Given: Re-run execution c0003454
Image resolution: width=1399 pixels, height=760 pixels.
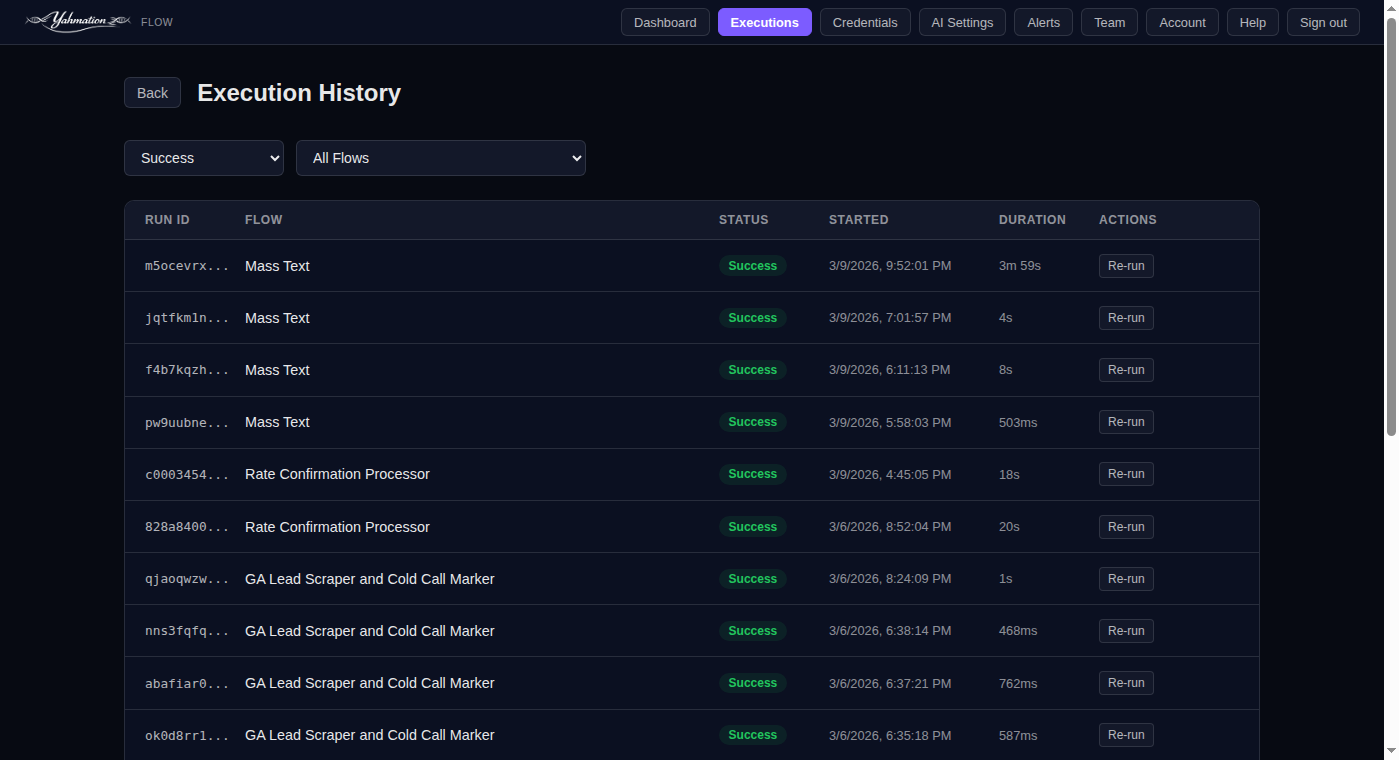Looking at the screenshot, I should (1126, 474).
